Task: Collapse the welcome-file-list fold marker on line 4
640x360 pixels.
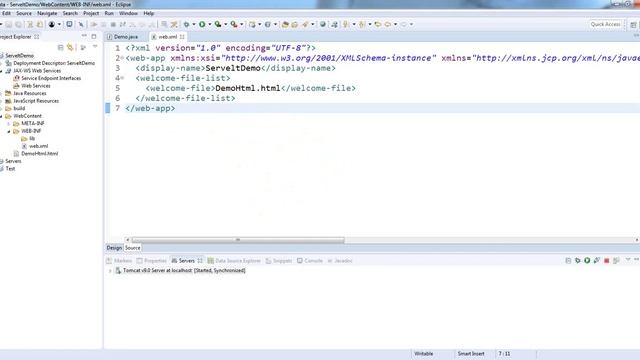Action: tap(122, 78)
